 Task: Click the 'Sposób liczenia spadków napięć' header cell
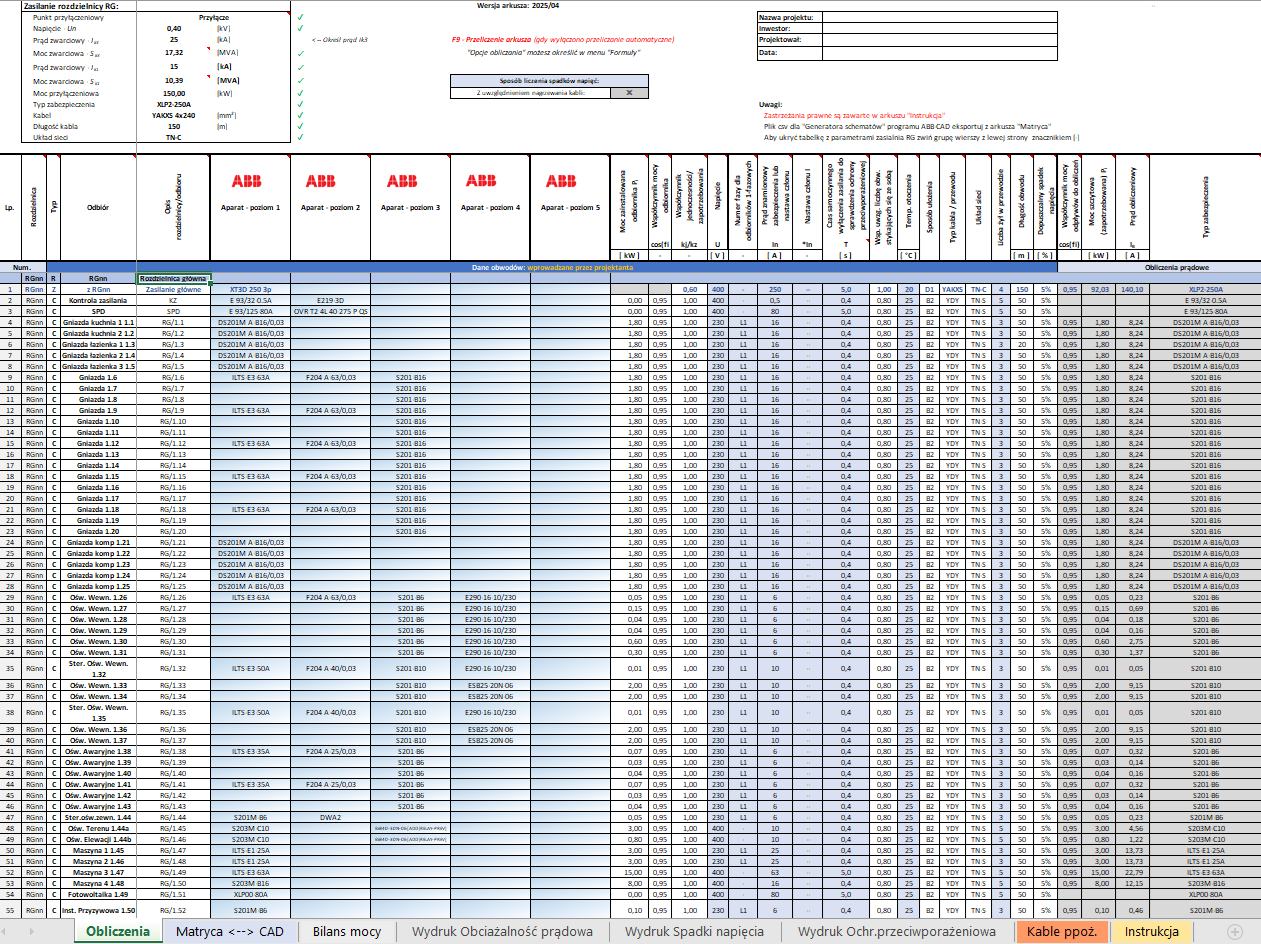tap(549, 80)
